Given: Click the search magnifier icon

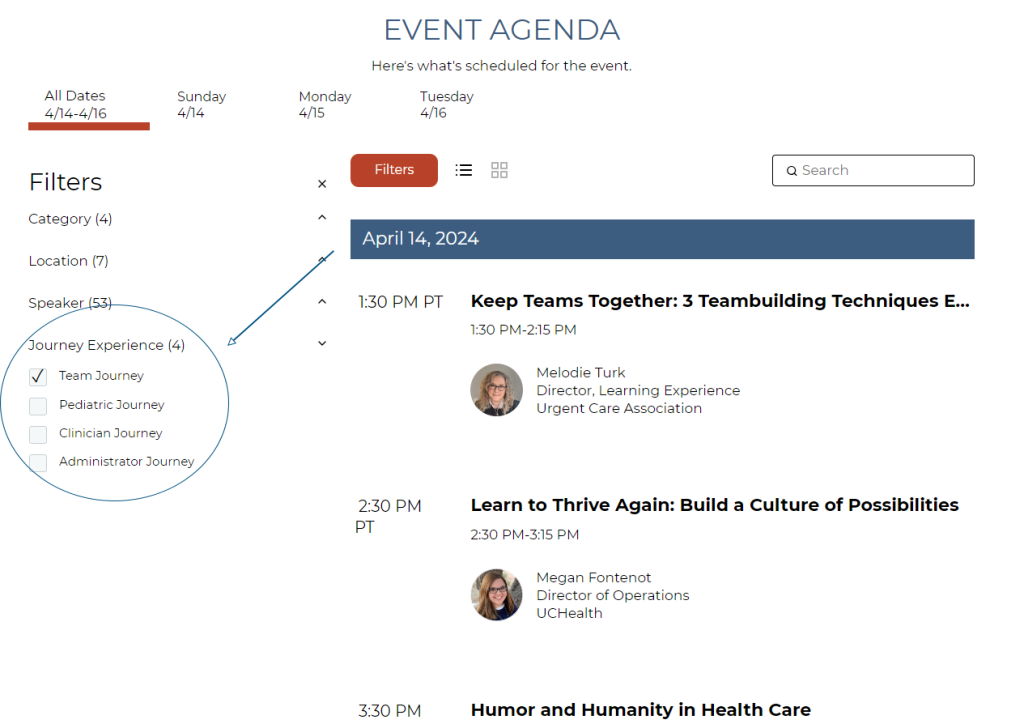Looking at the screenshot, I should click(x=791, y=171).
